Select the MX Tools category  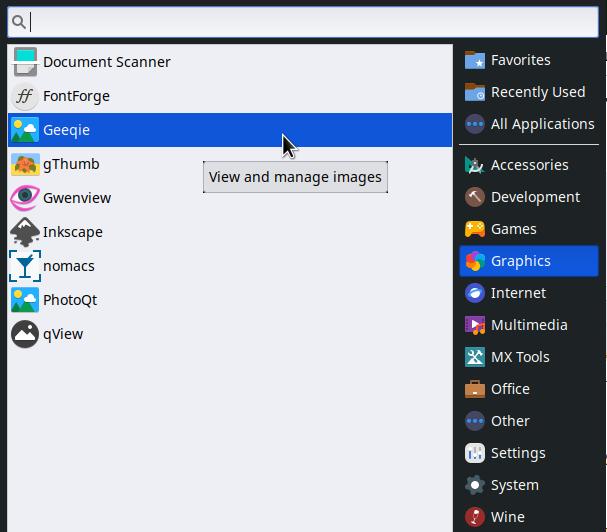coord(519,357)
